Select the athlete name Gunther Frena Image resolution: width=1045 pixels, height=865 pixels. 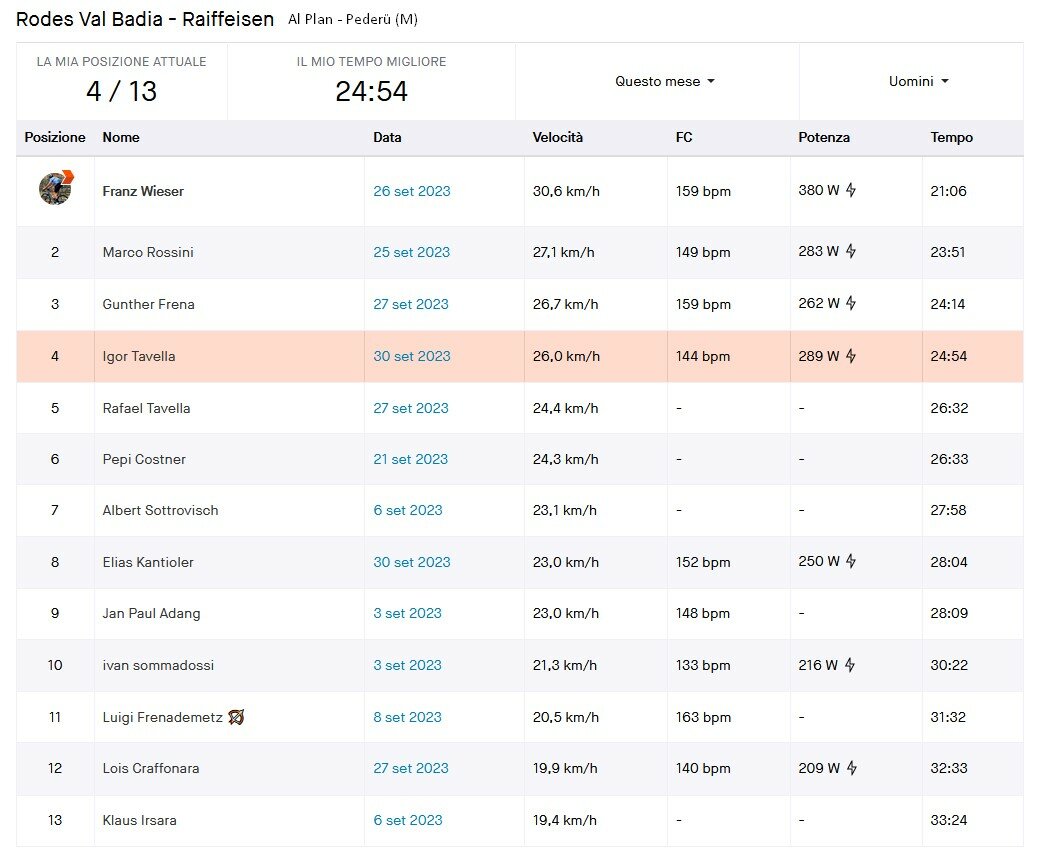click(x=148, y=304)
